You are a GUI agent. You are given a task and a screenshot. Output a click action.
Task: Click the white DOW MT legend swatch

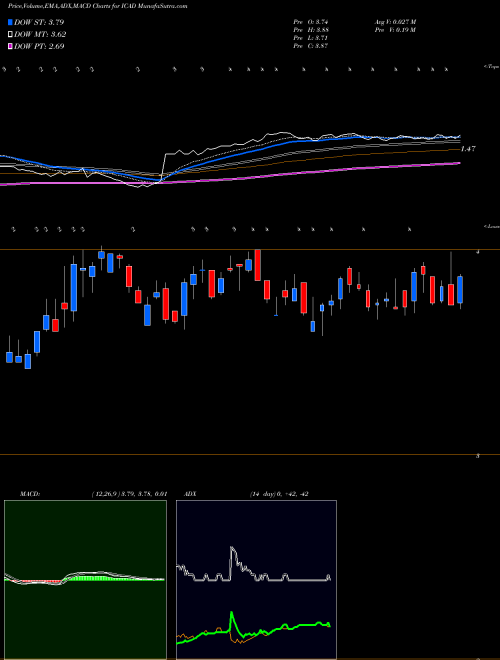pyautogui.click(x=10, y=35)
